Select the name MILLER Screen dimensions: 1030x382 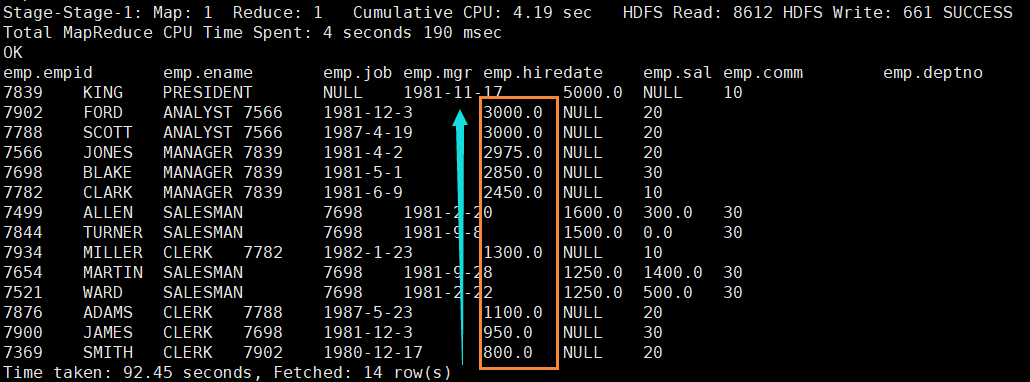pyautogui.click(x=113, y=253)
